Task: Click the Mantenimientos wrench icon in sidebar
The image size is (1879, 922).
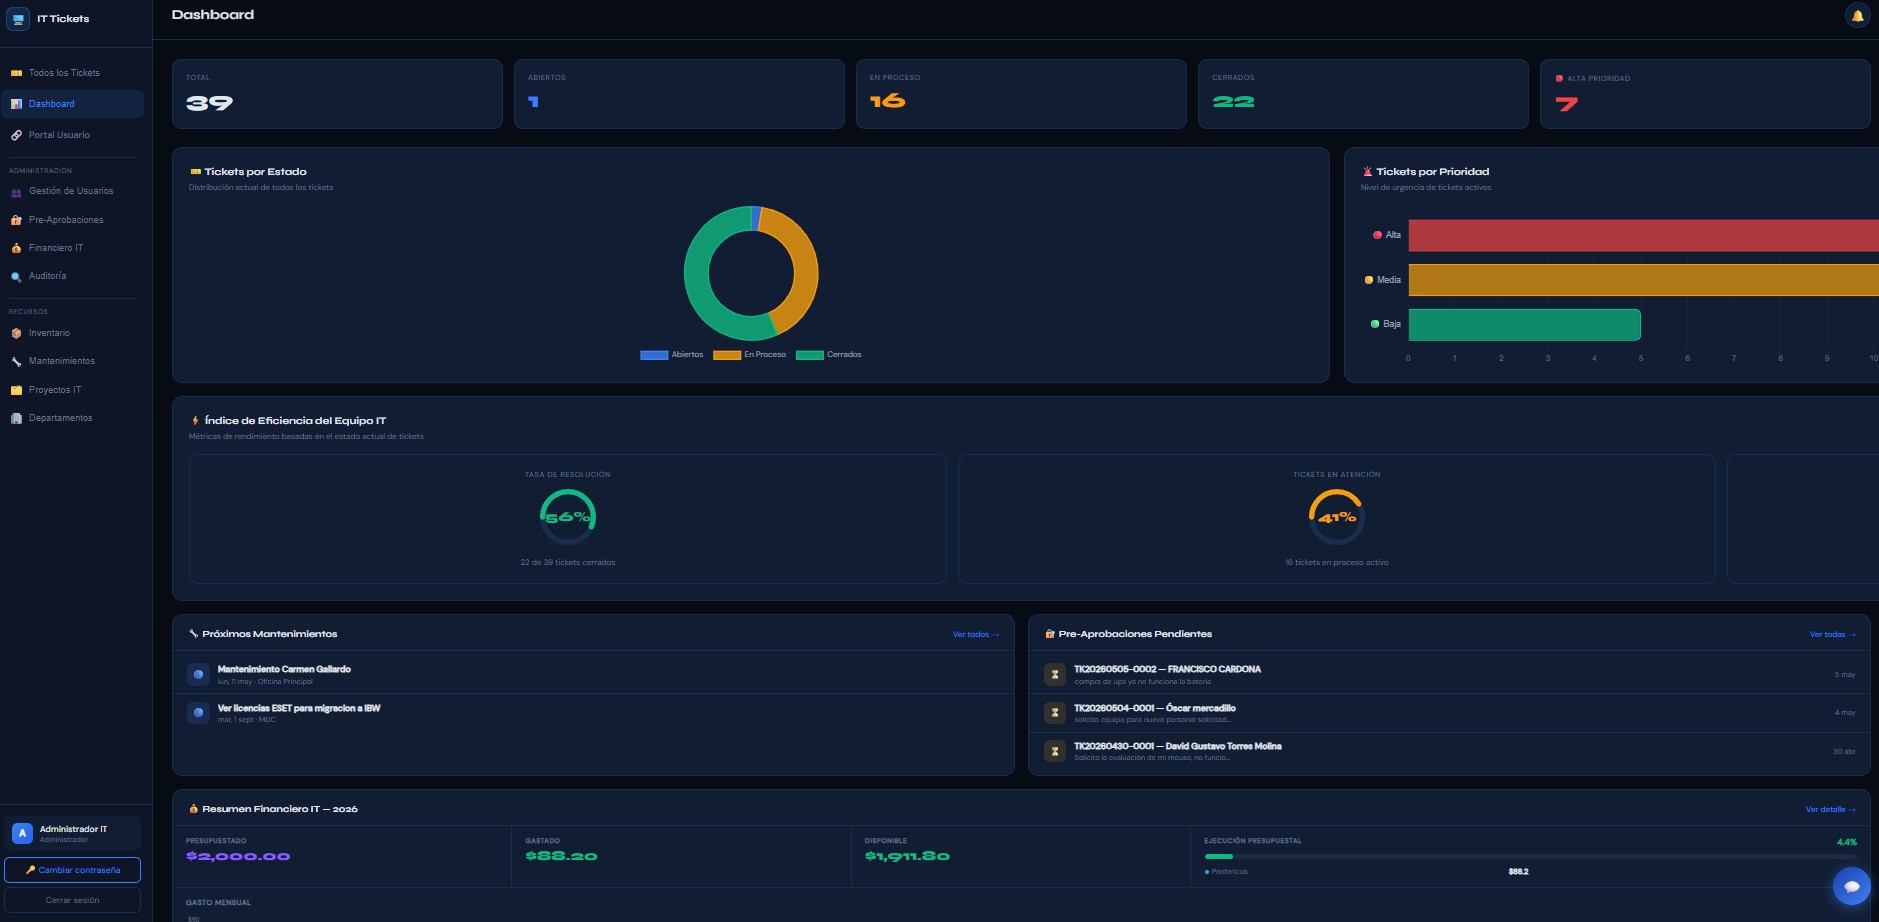Action: 16,361
